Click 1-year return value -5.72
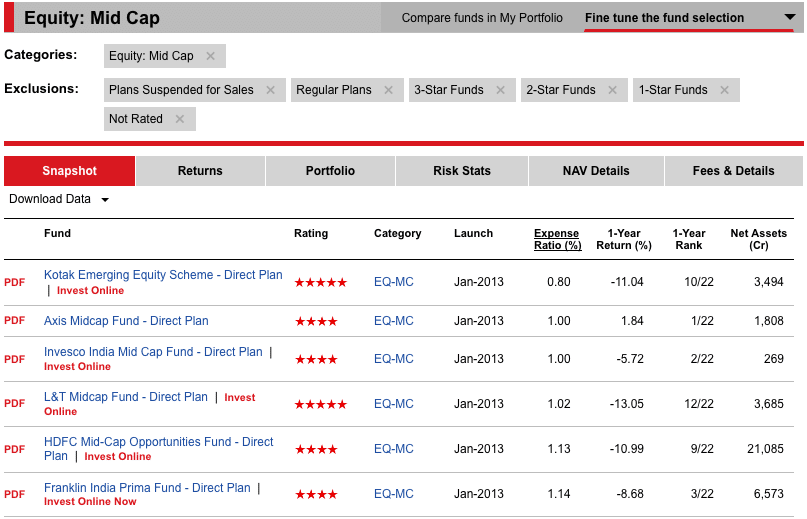This screenshot has height=519, width=807. click(630, 359)
